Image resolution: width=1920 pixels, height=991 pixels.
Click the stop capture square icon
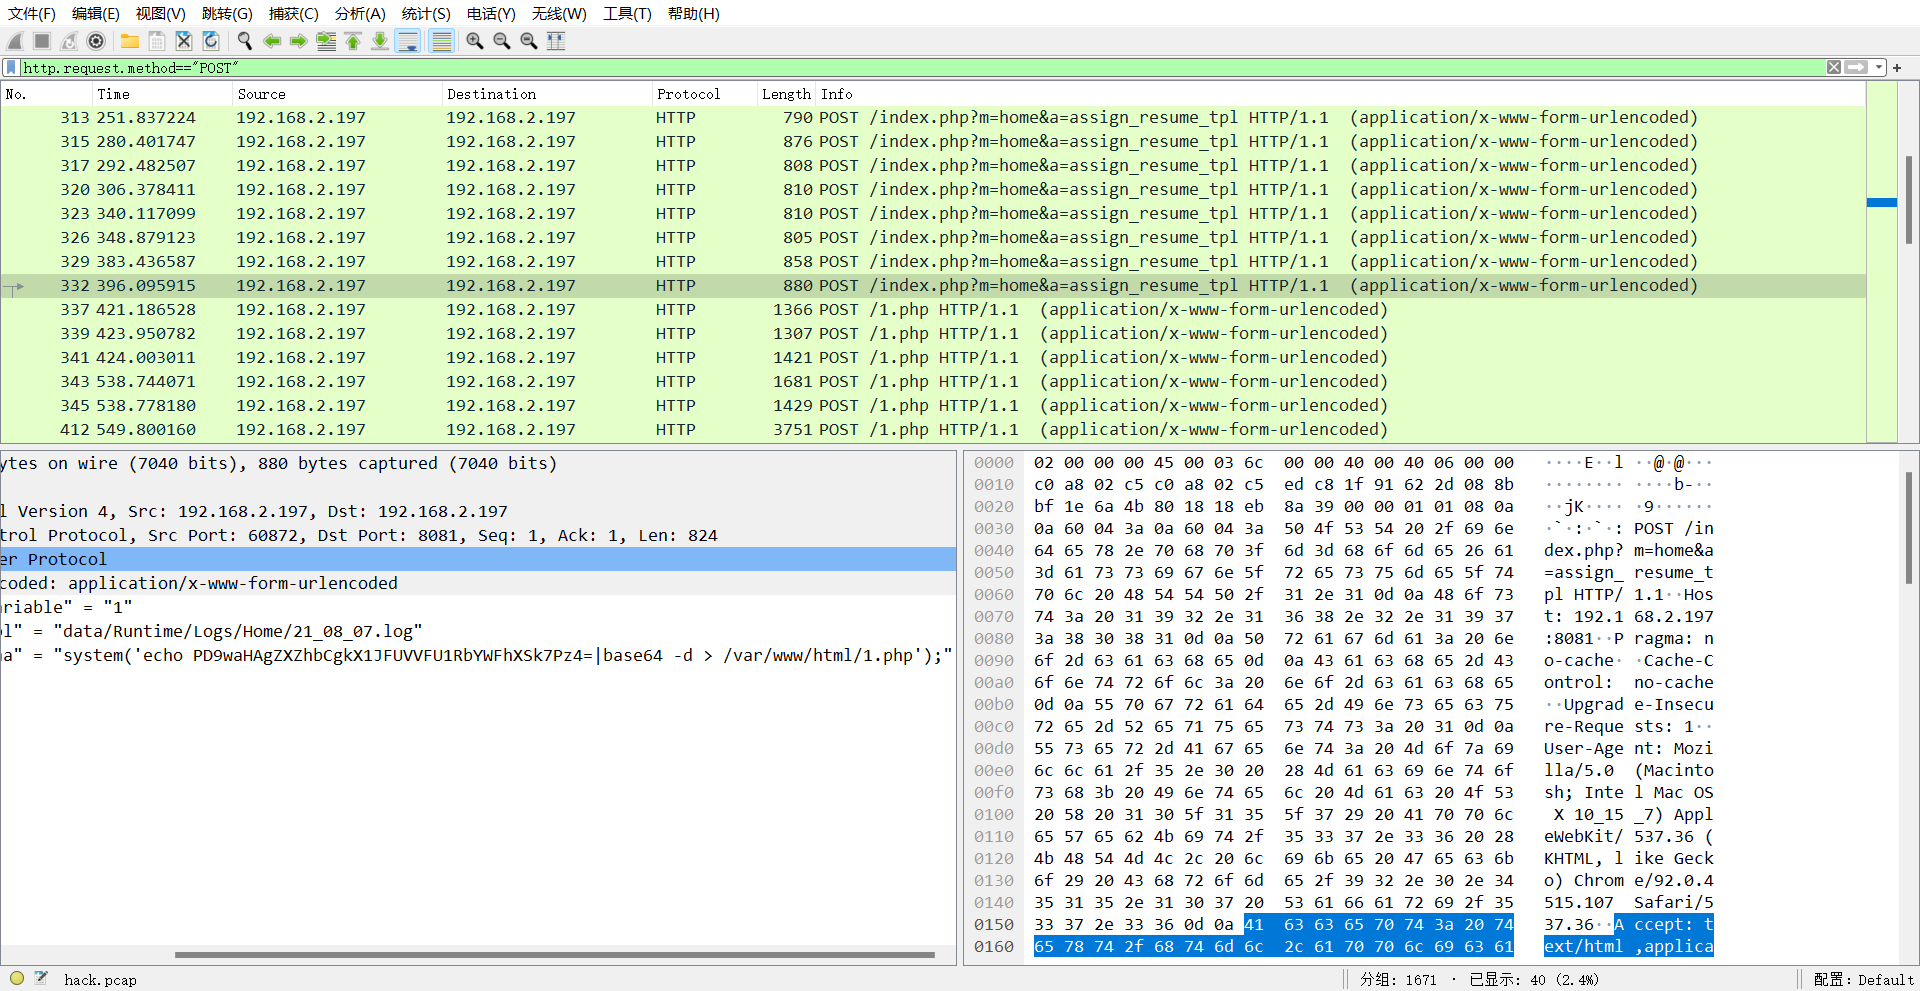pyautogui.click(x=42, y=41)
